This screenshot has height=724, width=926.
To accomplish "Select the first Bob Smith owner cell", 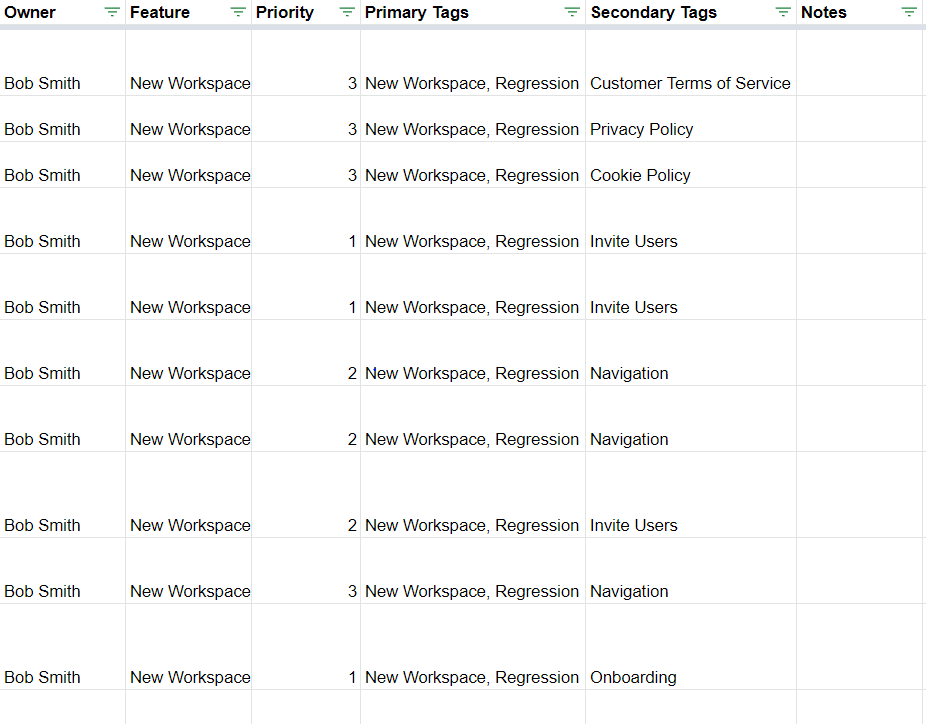I will (42, 83).
